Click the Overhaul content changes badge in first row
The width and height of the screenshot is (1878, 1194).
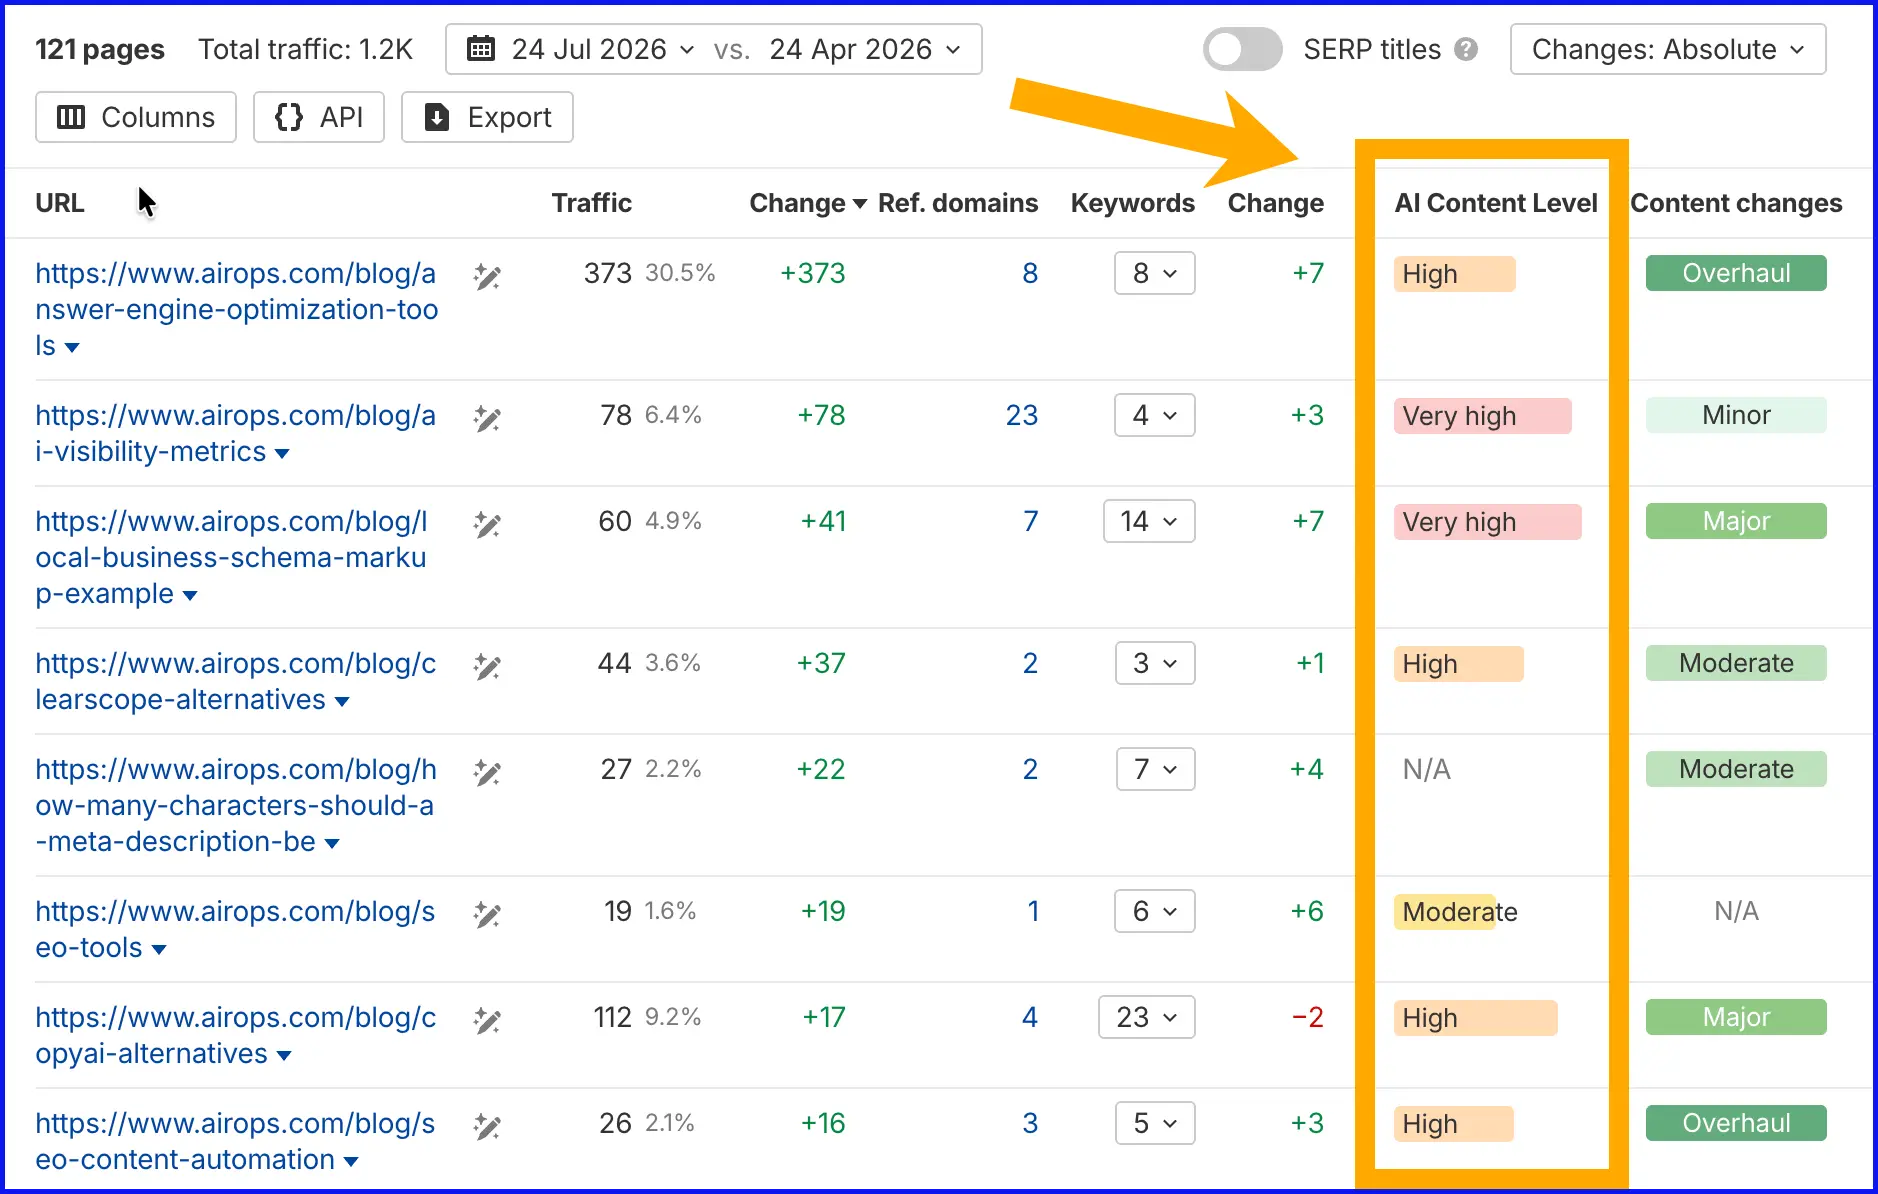coord(1736,273)
